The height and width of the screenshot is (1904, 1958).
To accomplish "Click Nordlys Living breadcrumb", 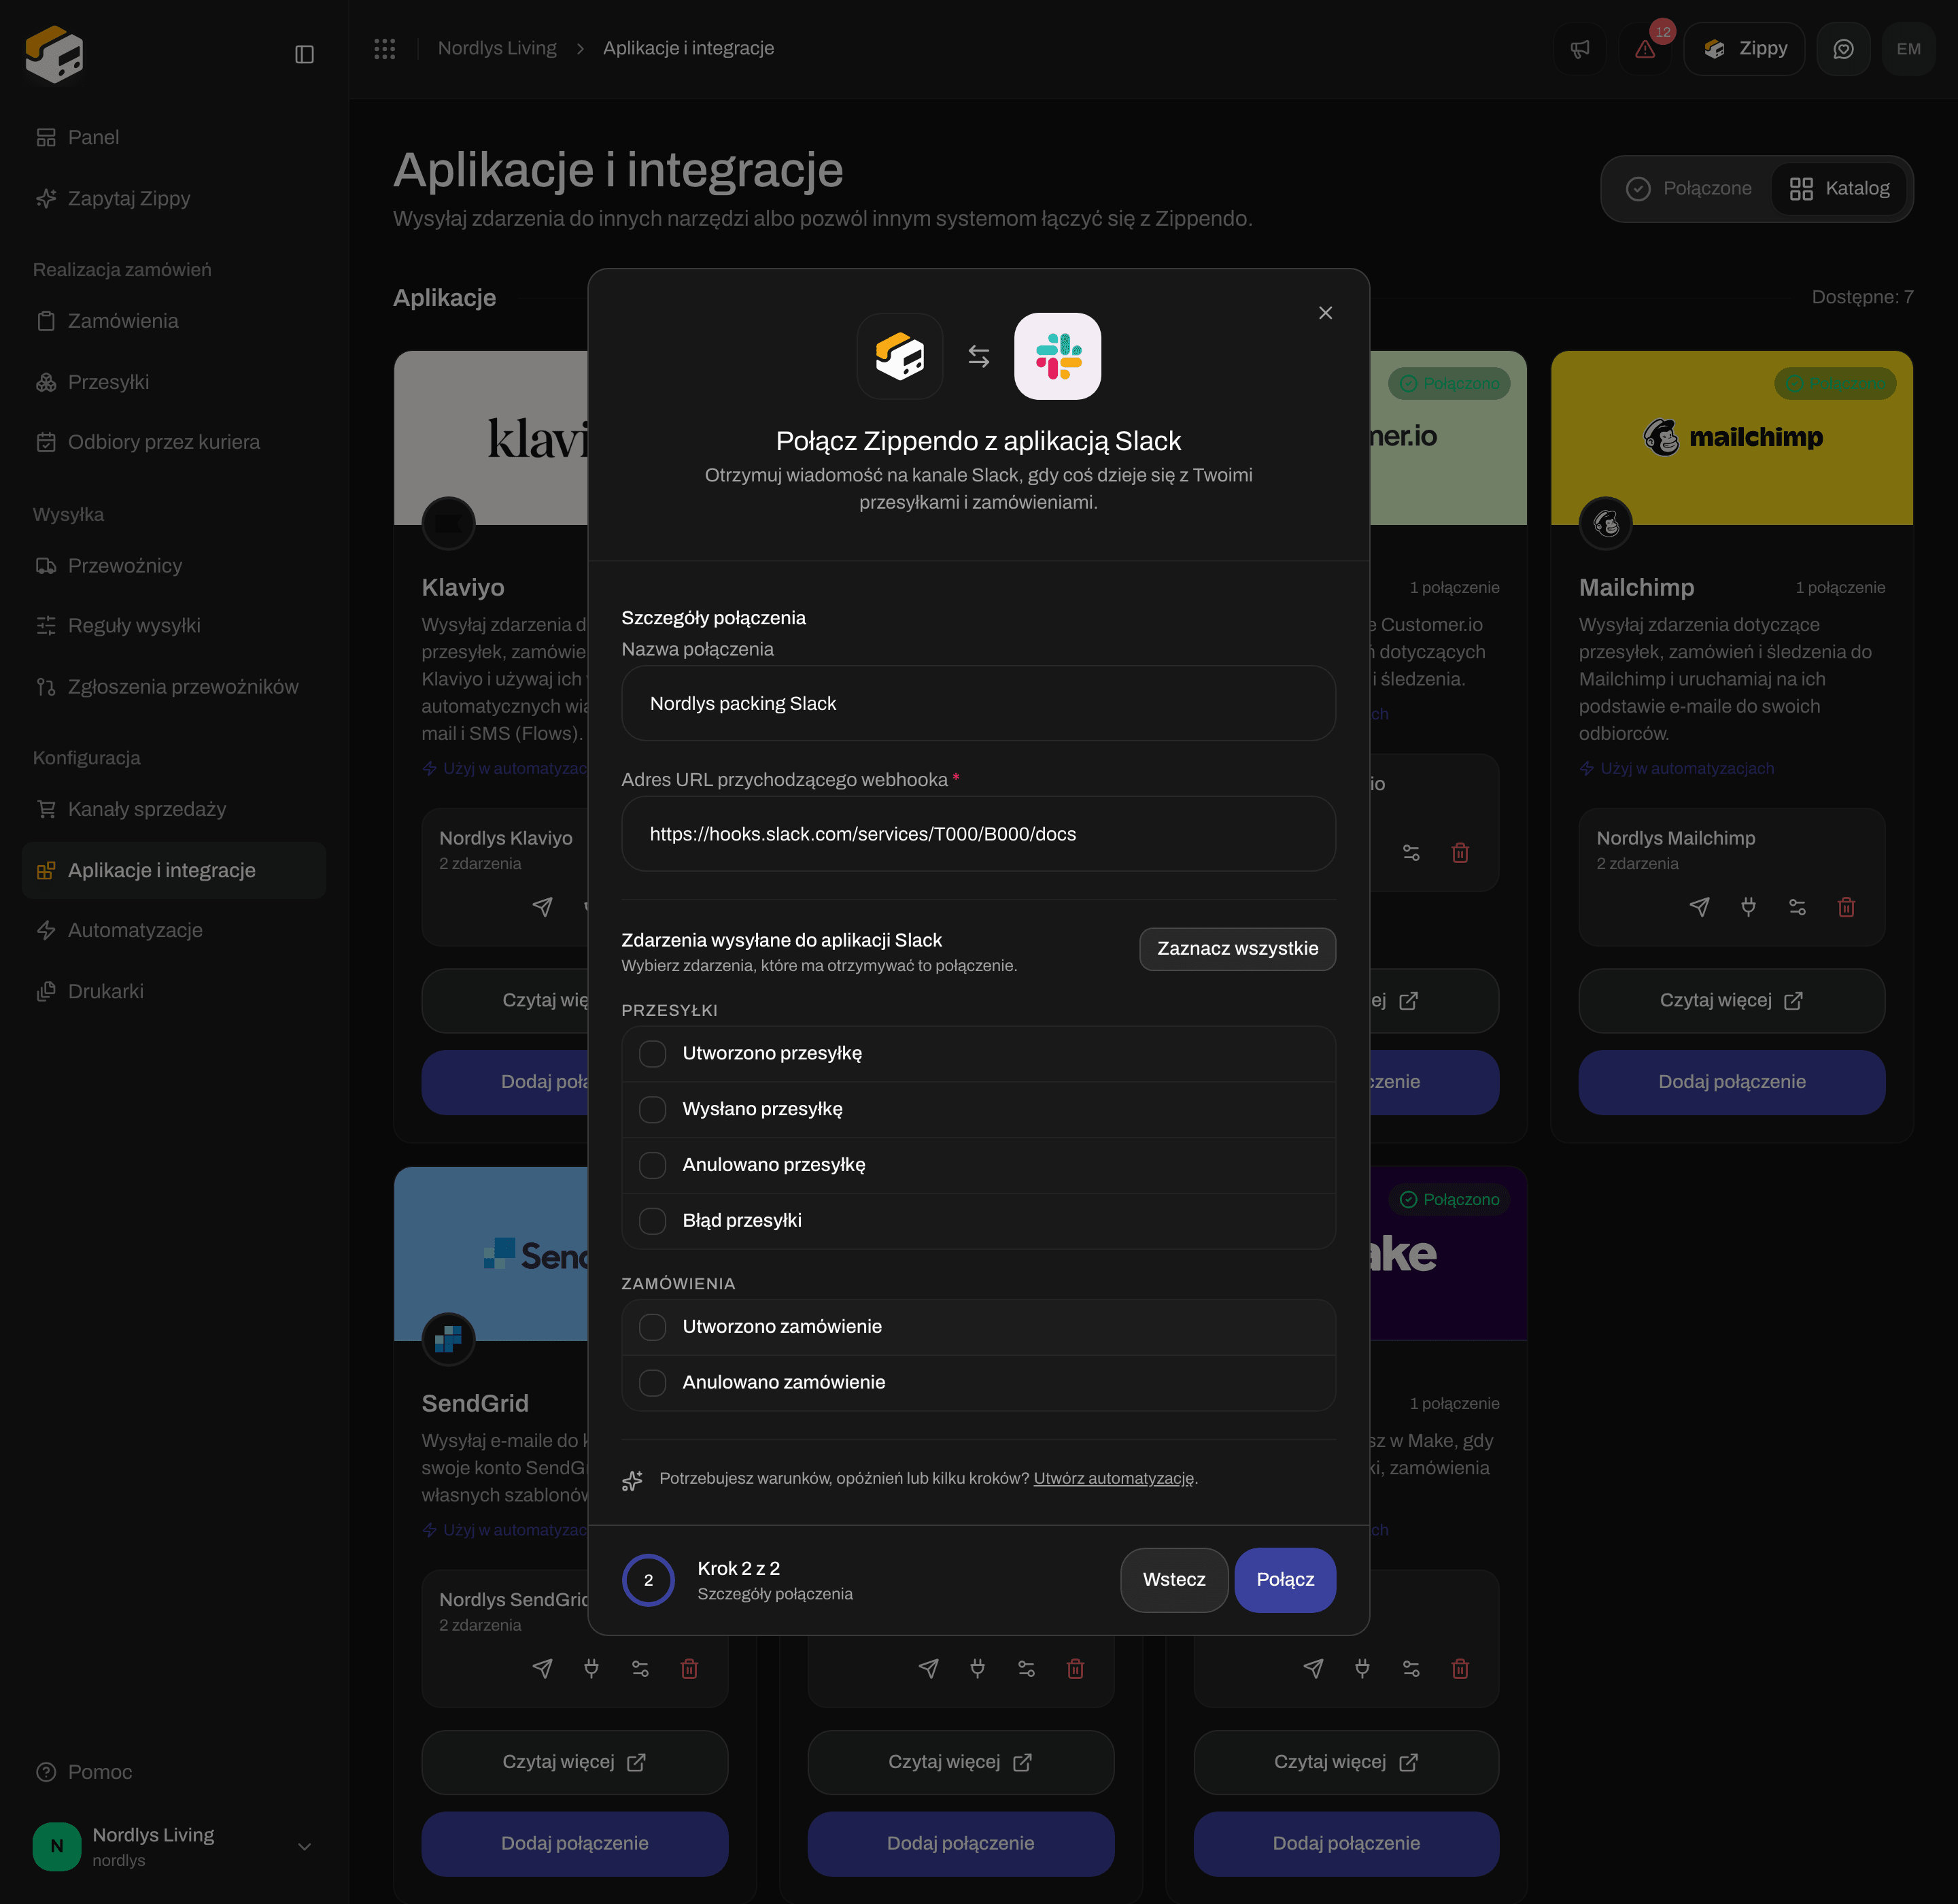I will click(x=497, y=49).
